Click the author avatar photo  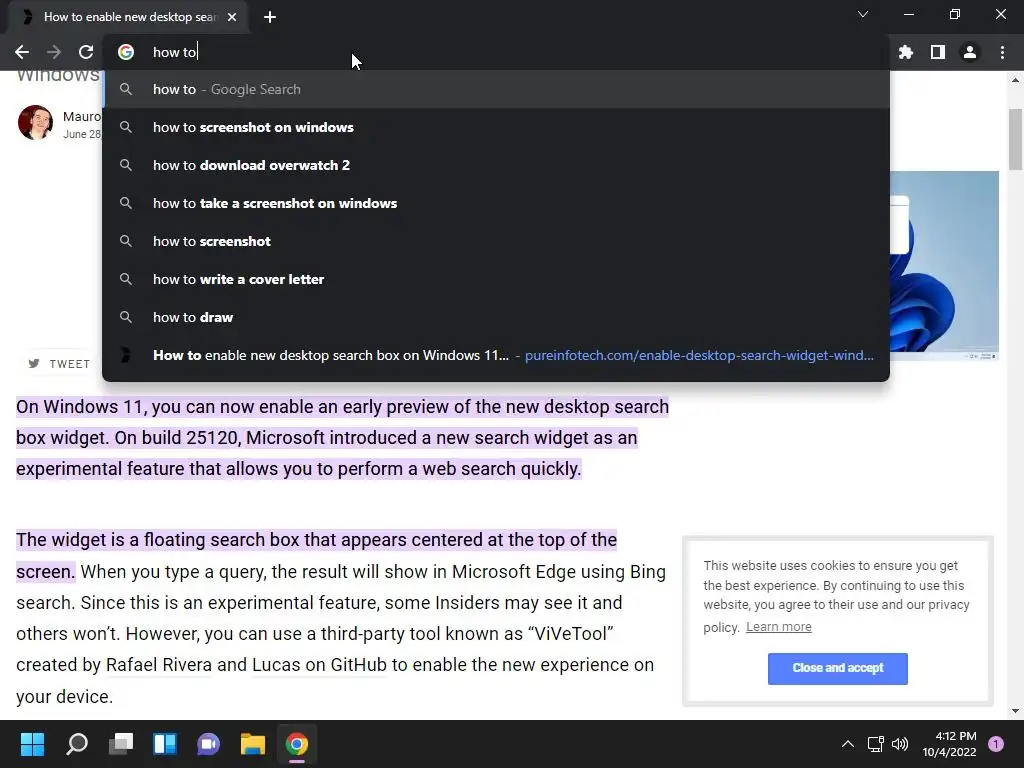point(35,122)
